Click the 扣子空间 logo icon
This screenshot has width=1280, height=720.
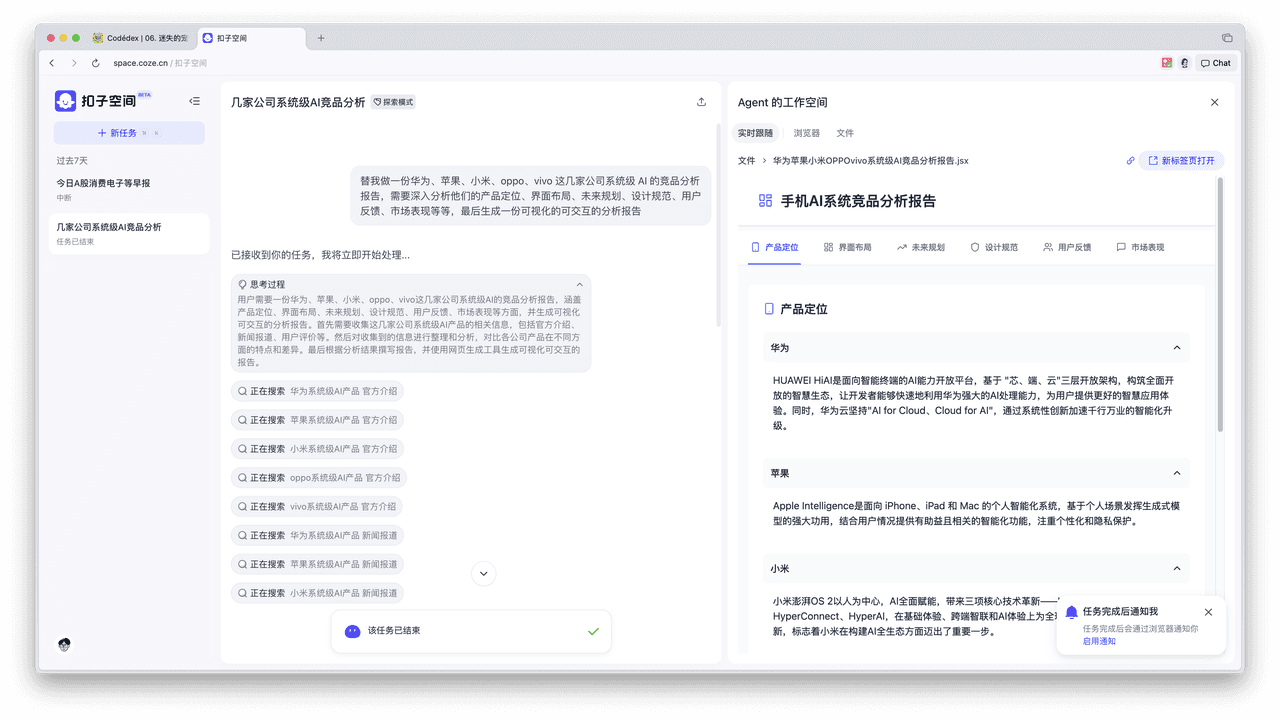(x=65, y=101)
